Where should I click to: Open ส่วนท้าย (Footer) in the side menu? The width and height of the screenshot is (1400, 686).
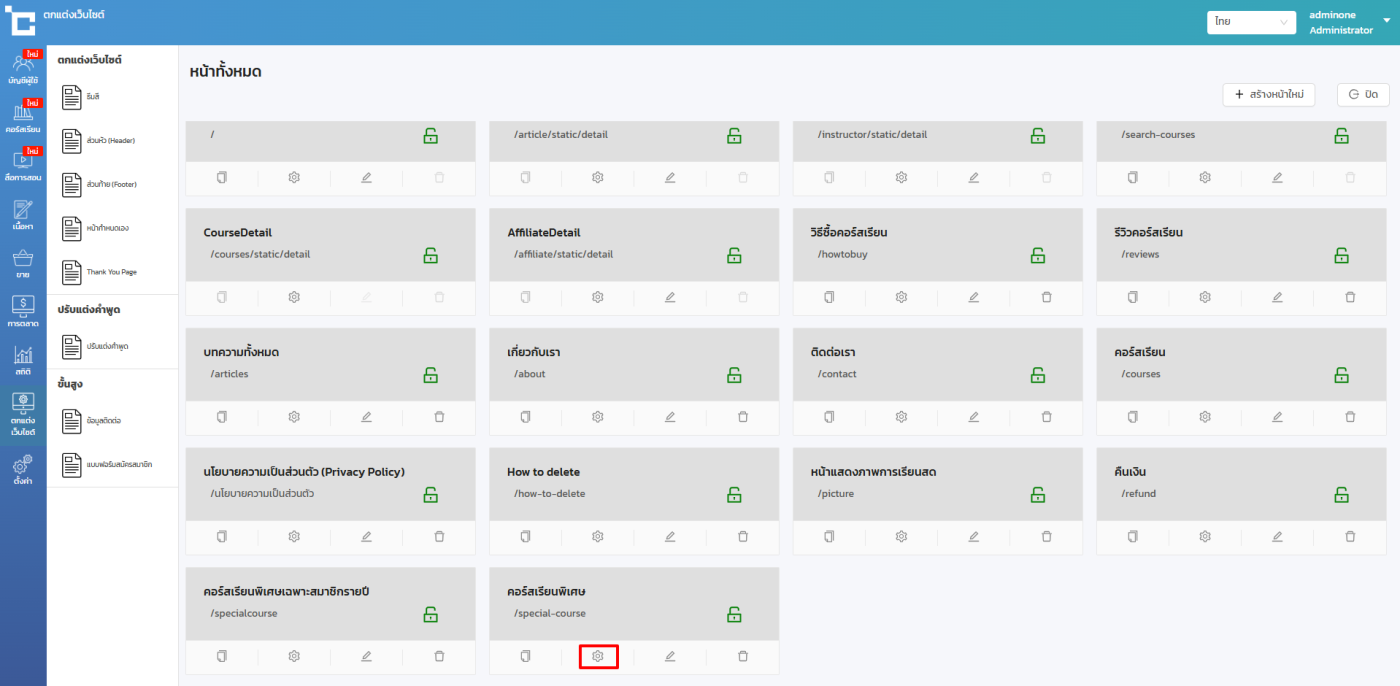point(98,185)
